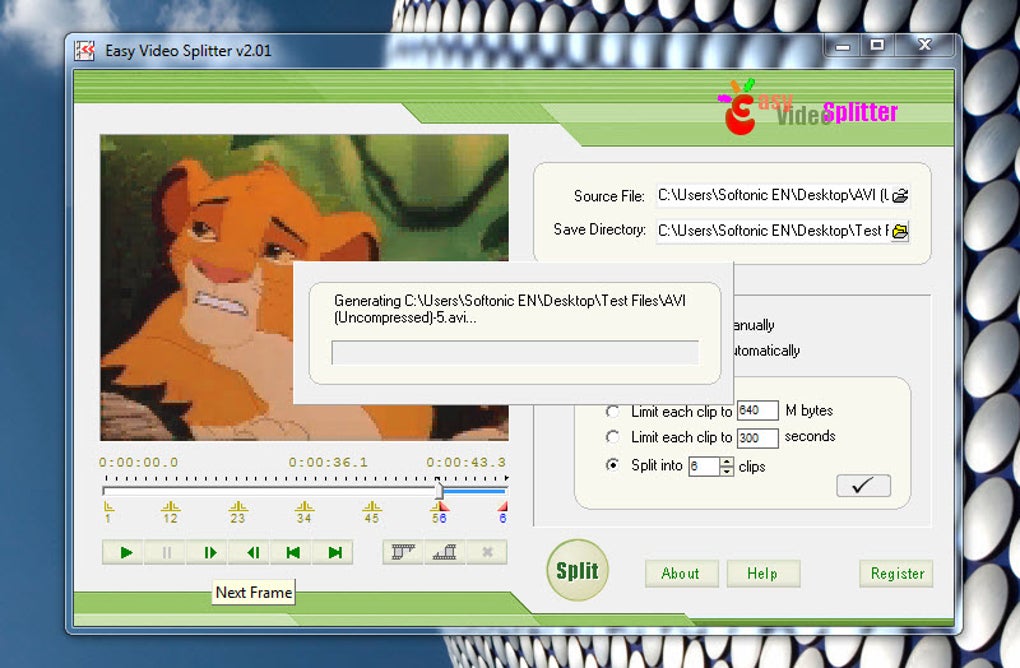The image size is (1020, 668).
Task: Advance with the Next Frame button
Action: [208, 553]
